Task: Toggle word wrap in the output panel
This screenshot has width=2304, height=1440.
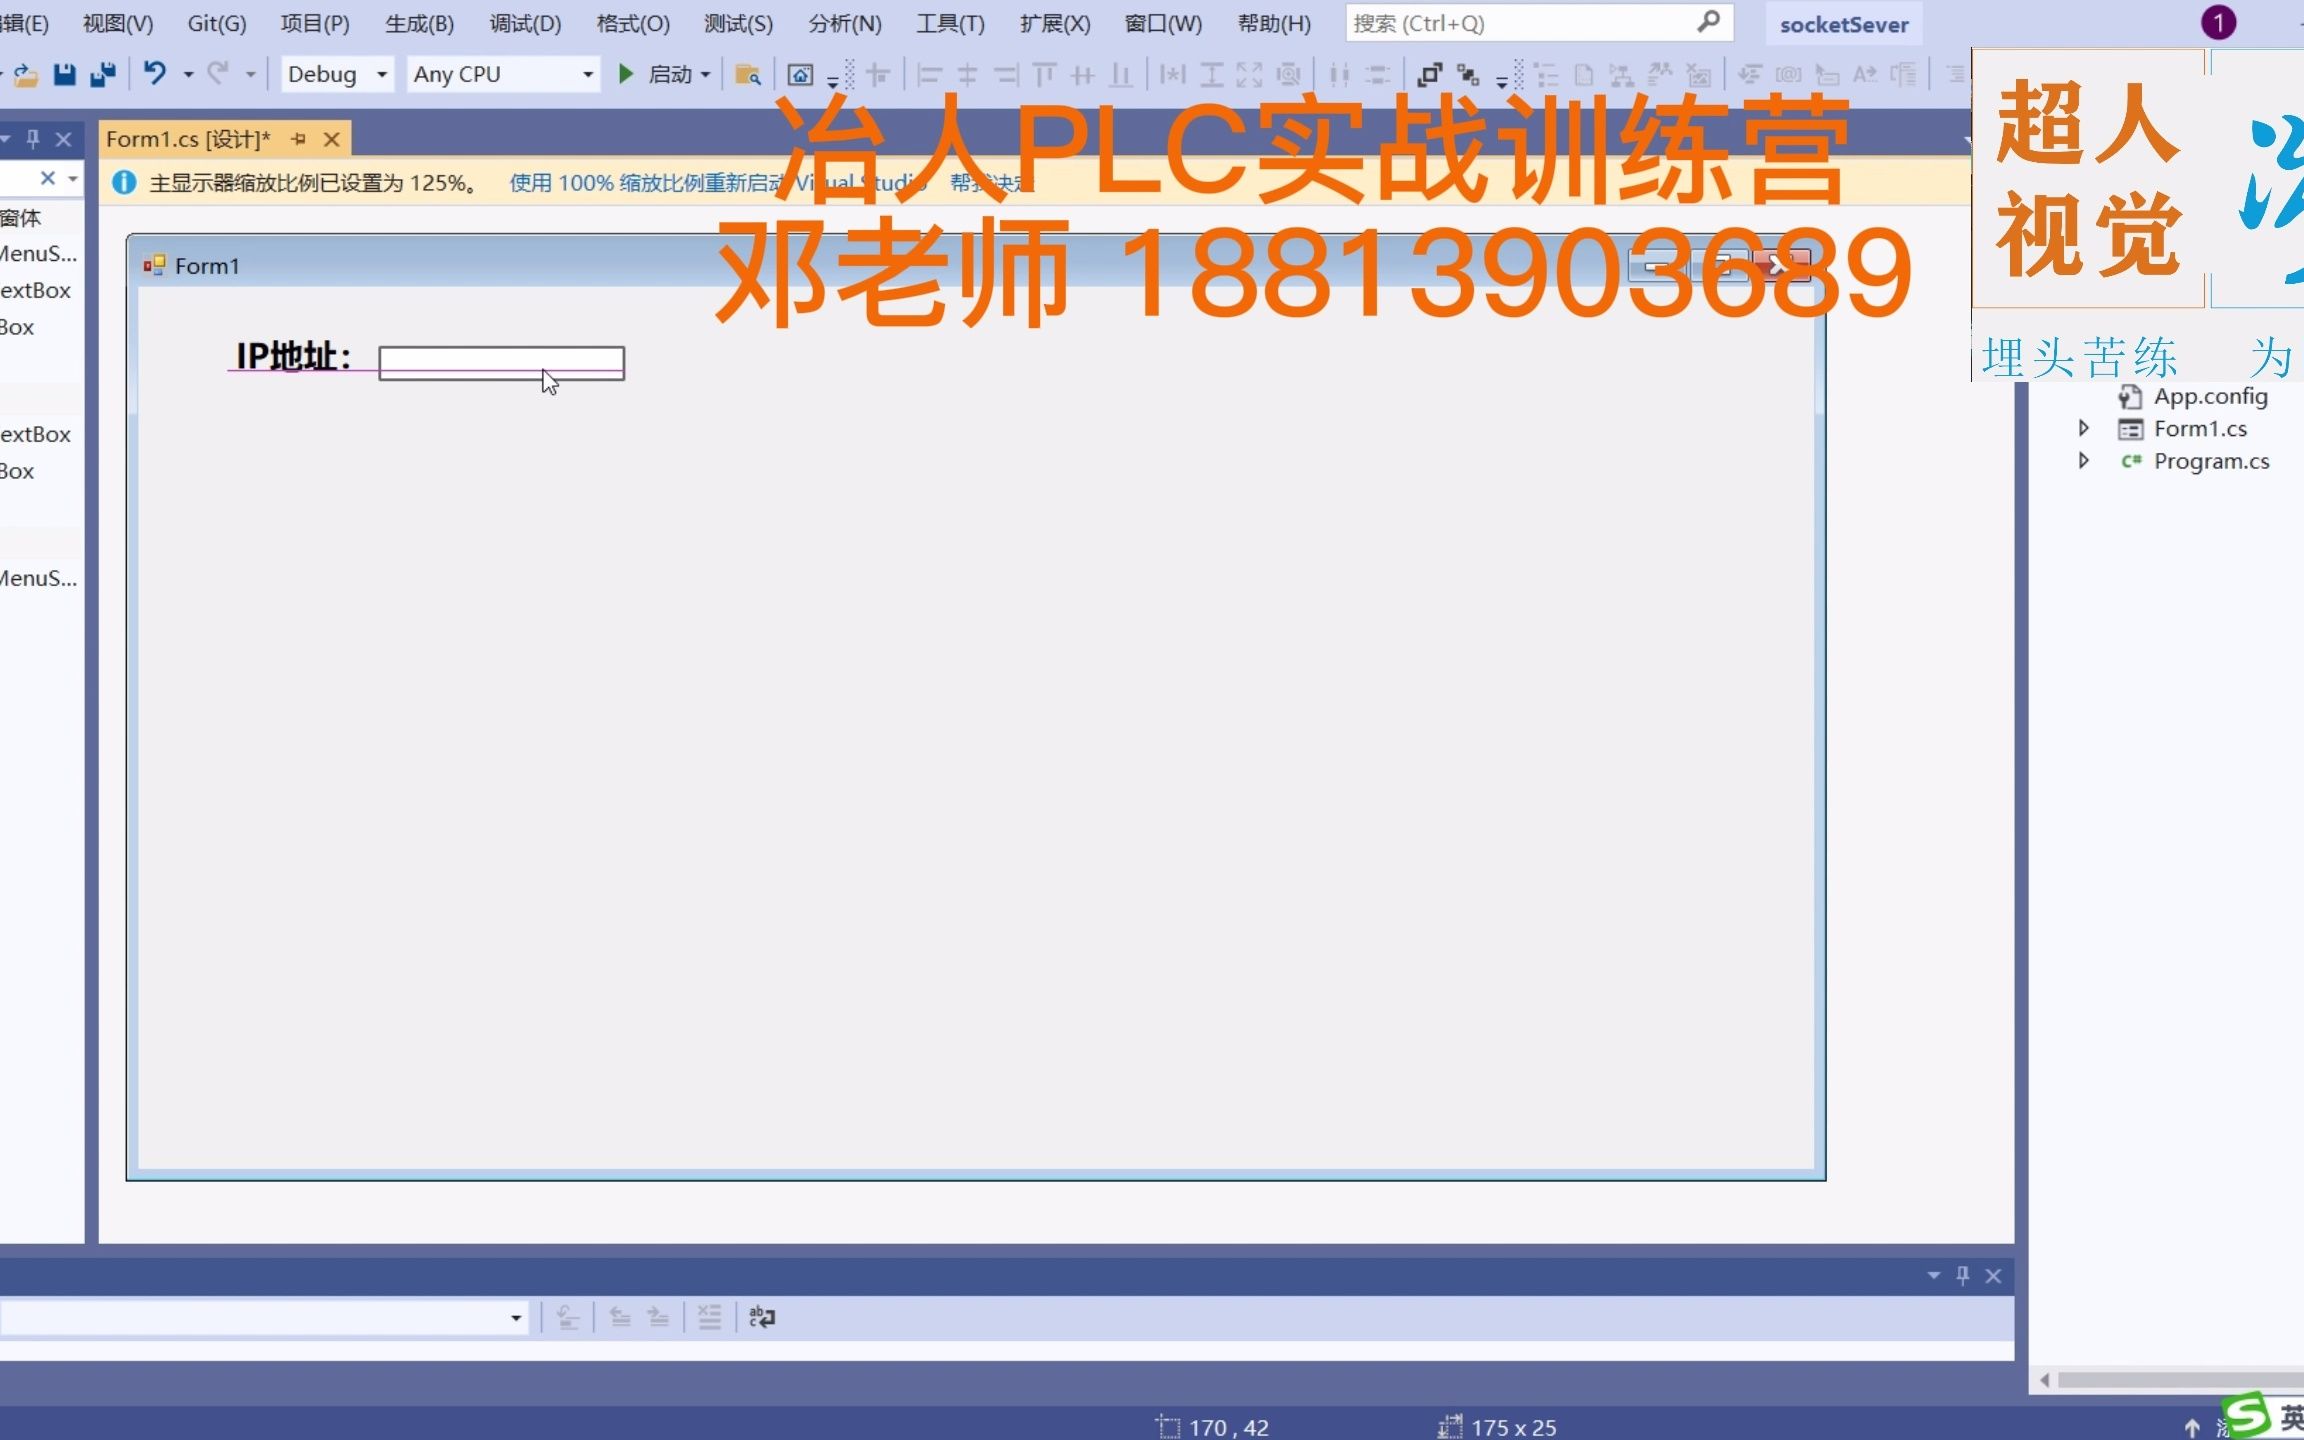Action: tap(762, 1317)
